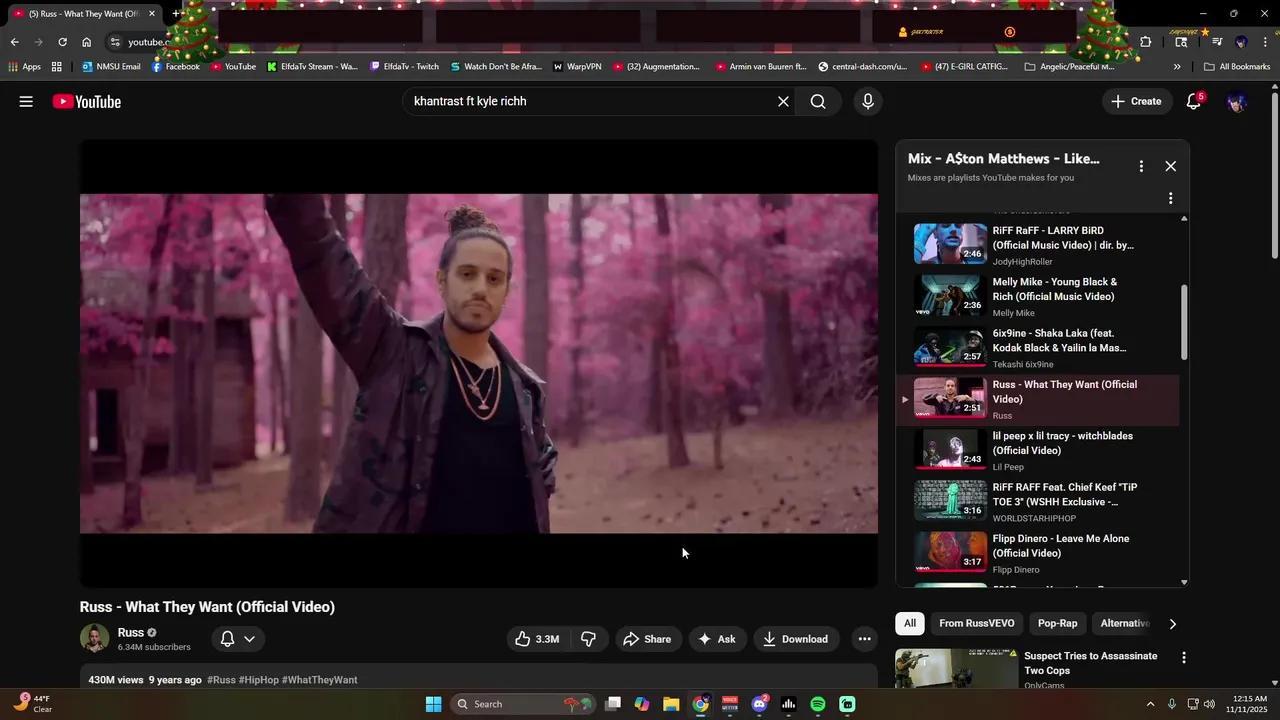Image resolution: width=1280 pixels, height=720 pixels.
Task: Open playlist secondary three-dot menu
Action: click(x=1170, y=198)
